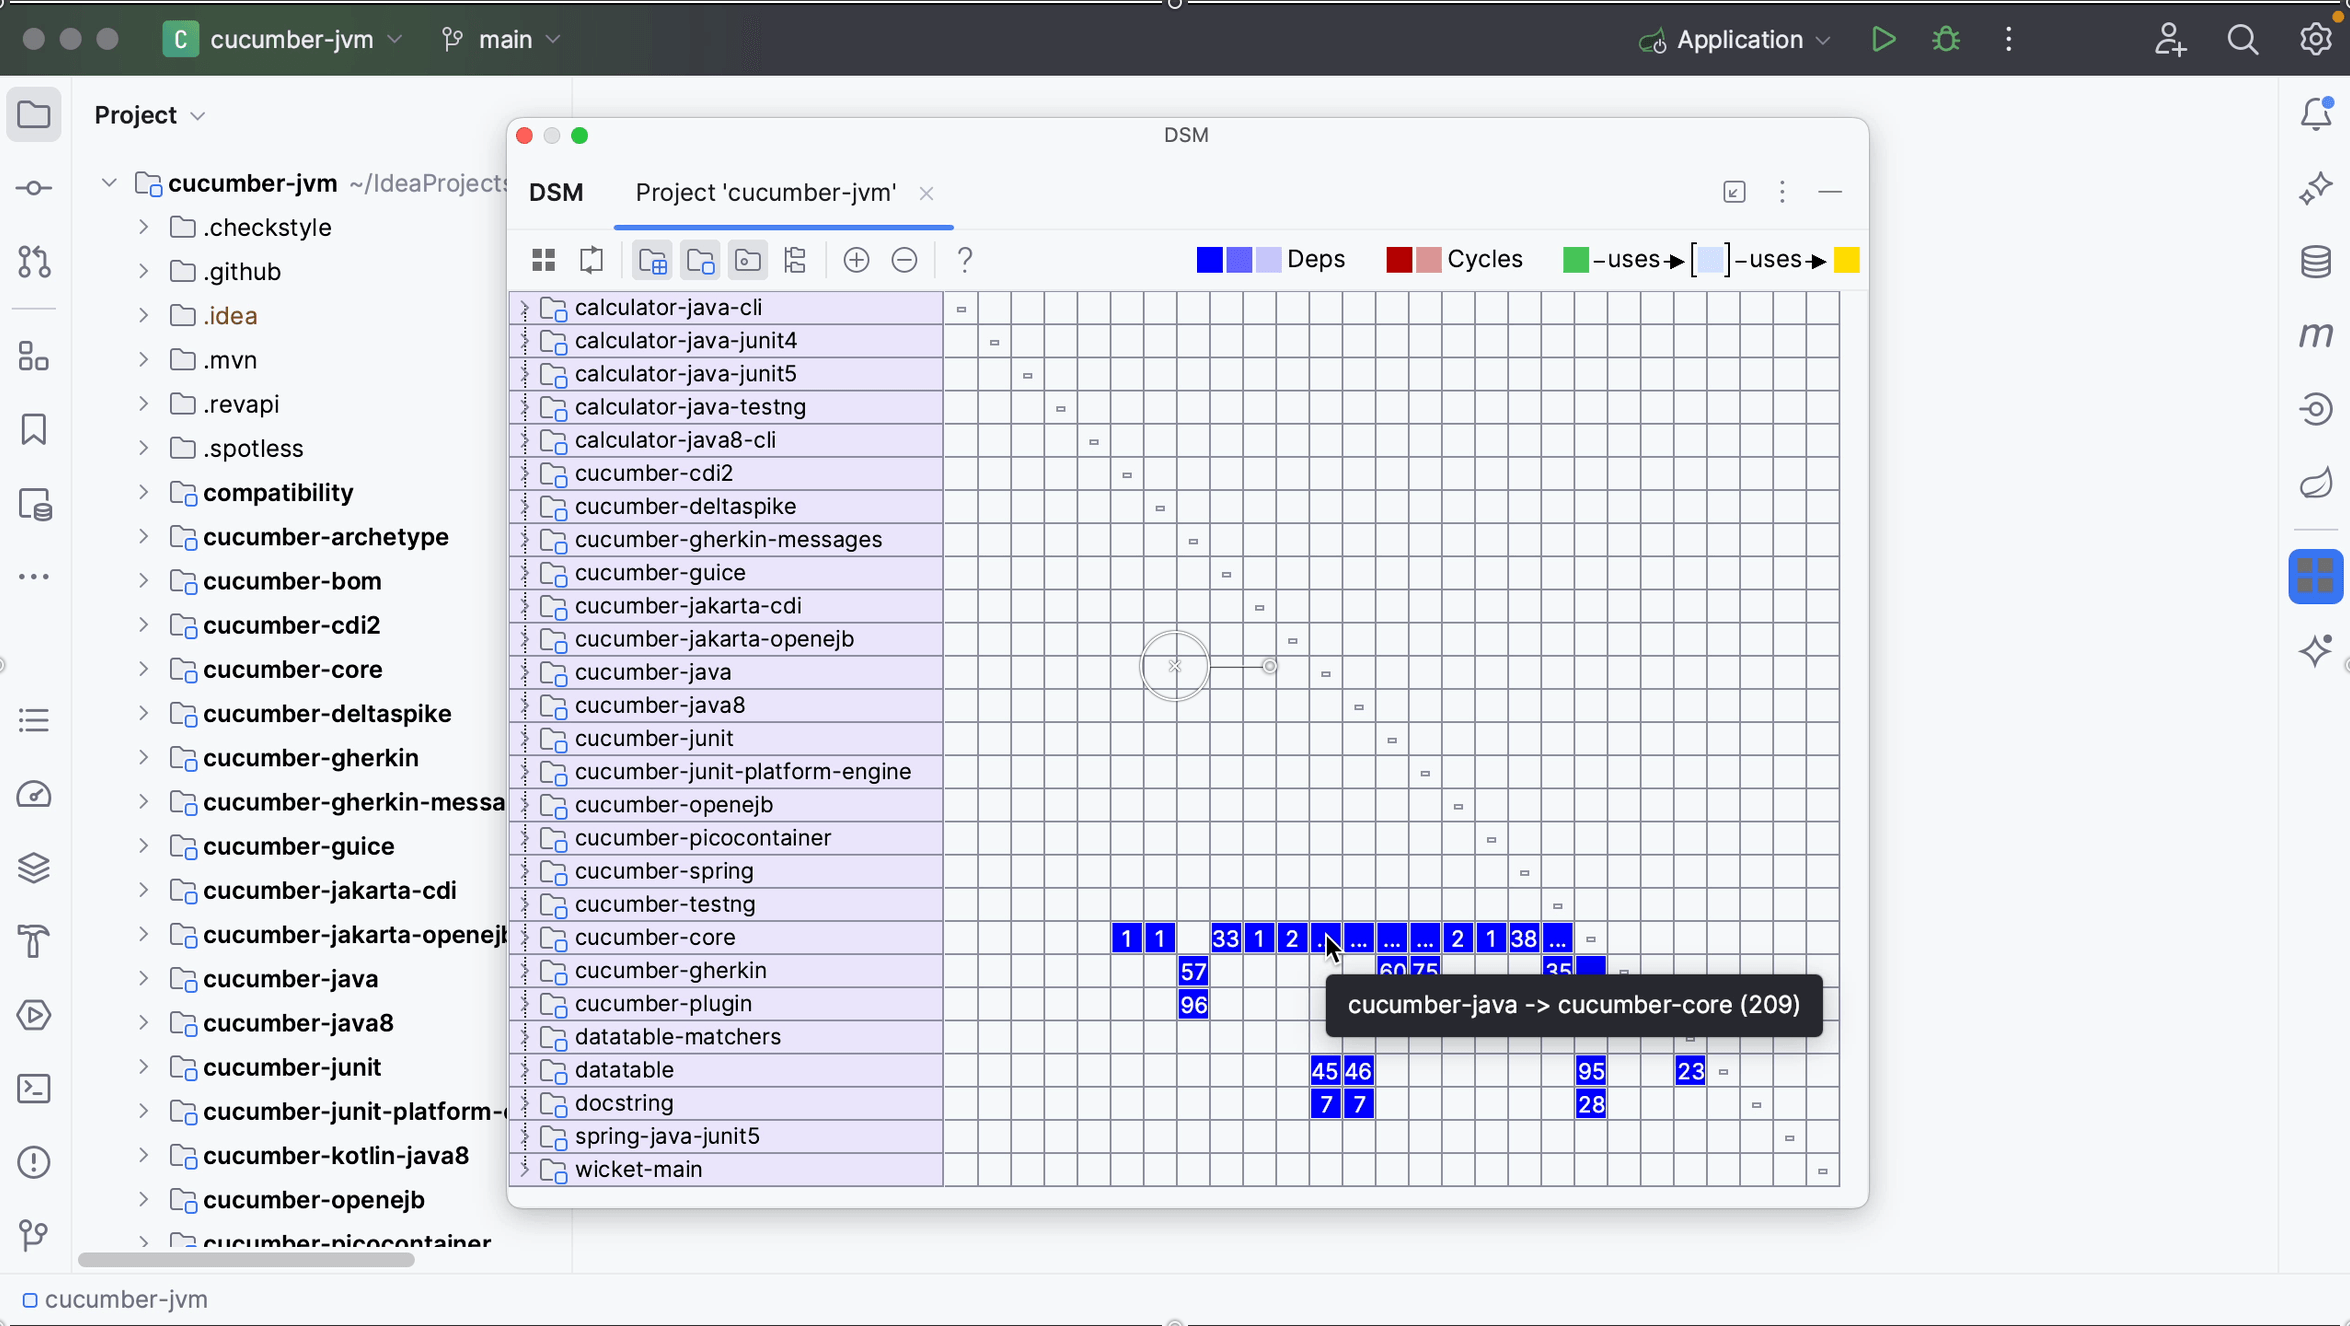Viewport: 2350px width, 1326px height.
Task: Click the restore DSM panel button
Action: 1735,192
